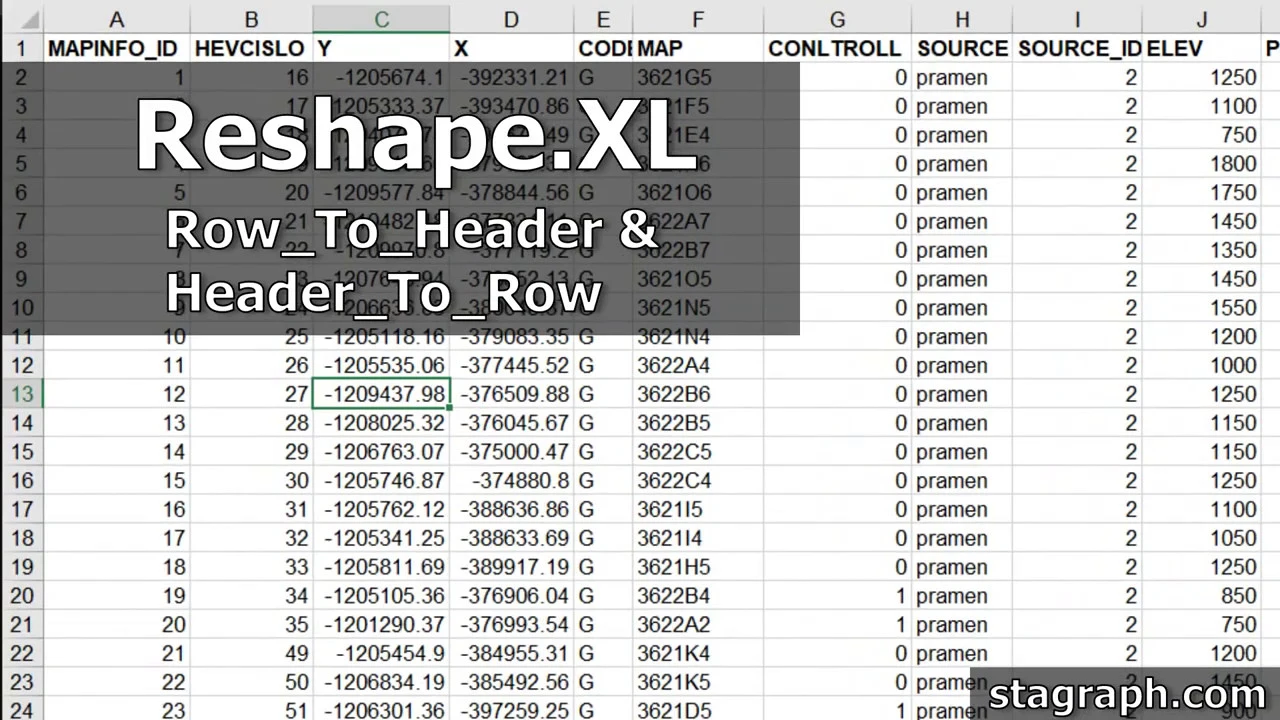
Task: Select column header H
Action: tap(962, 19)
